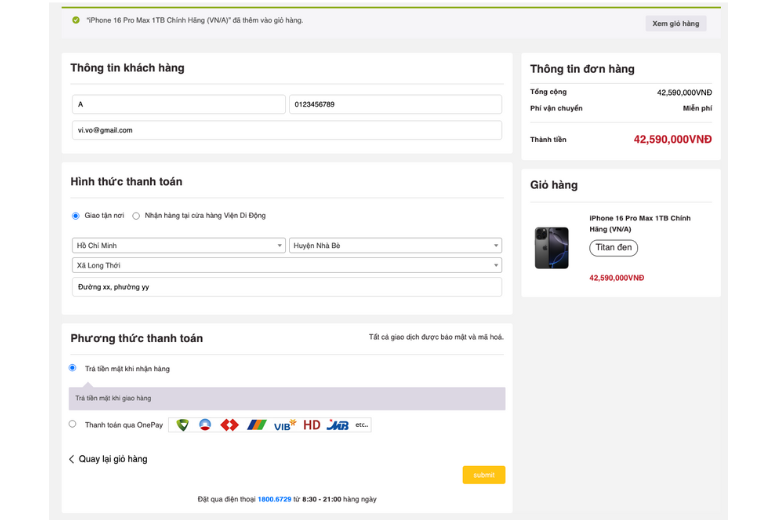This screenshot has width=780, height=520.
Task: Click the Titan đen color option tag
Action: click(x=613, y=247)
